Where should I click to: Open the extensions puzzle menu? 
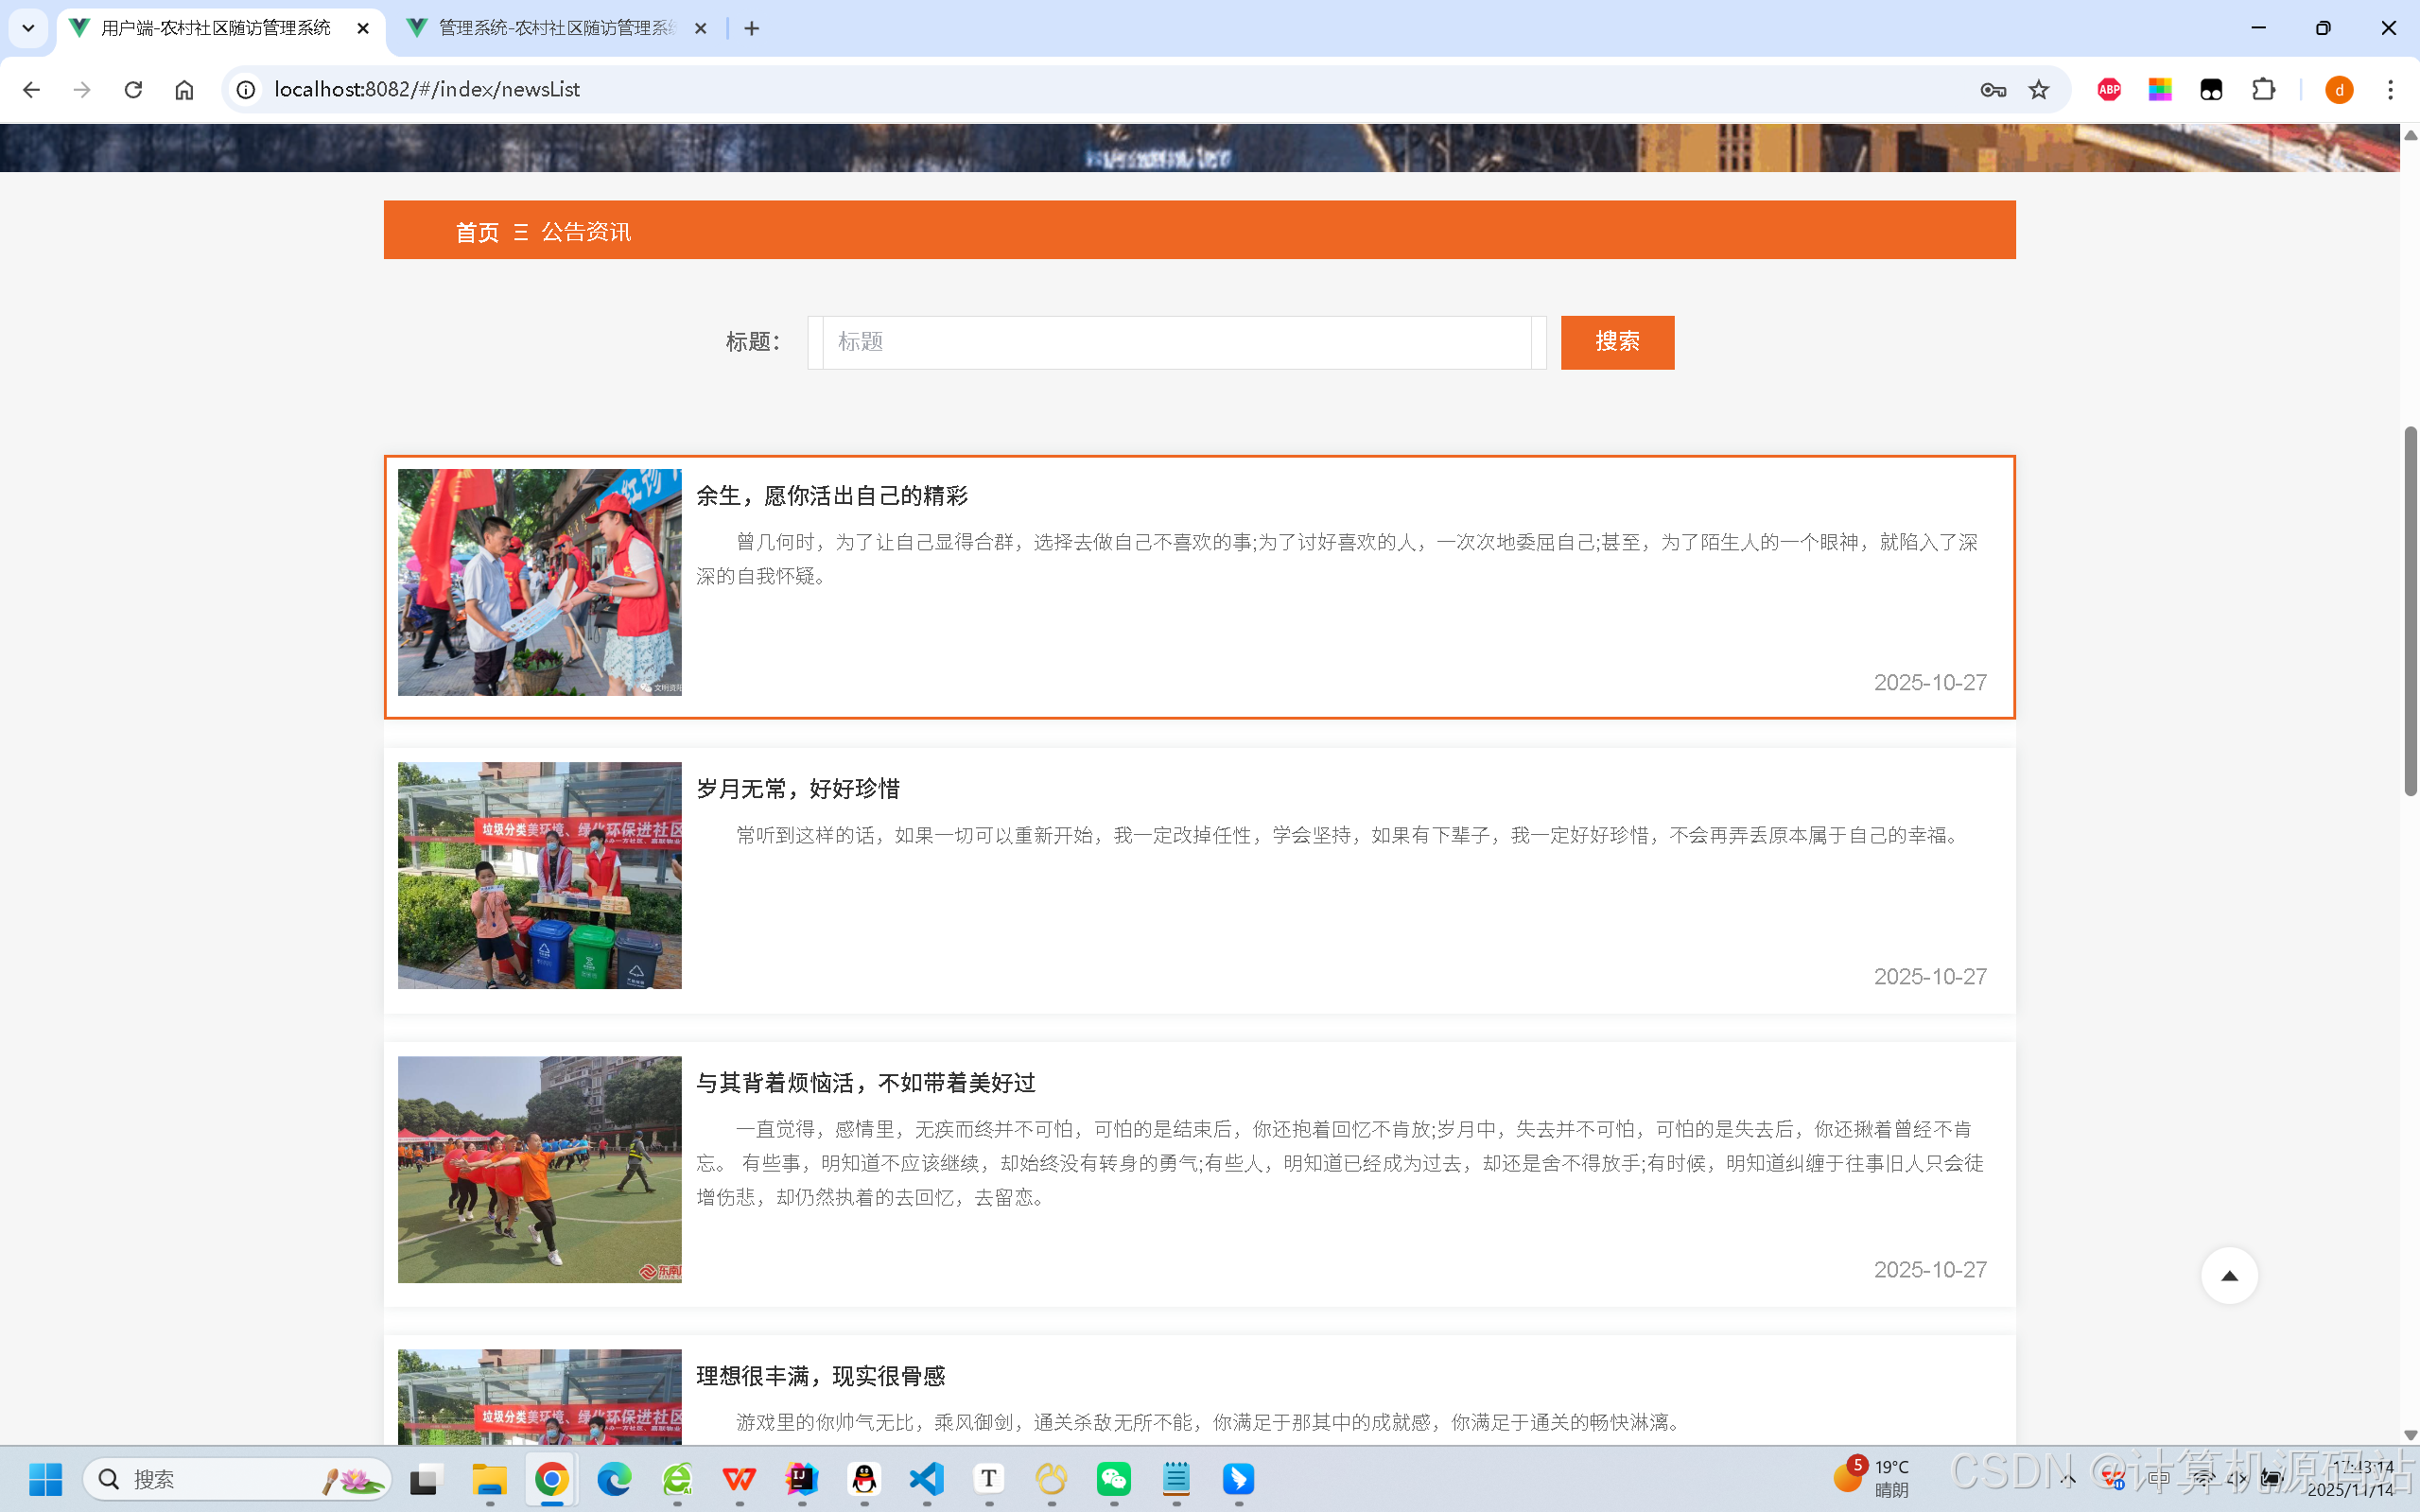pos(2263,90)
